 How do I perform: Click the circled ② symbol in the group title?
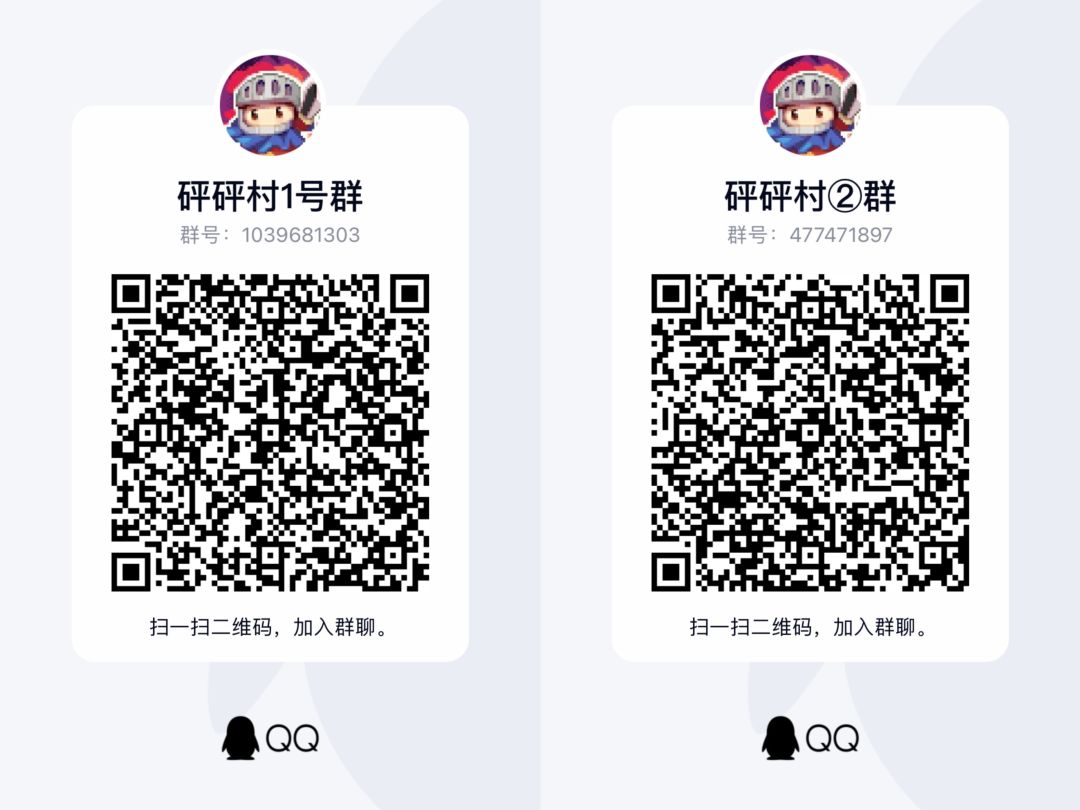[844, 197]
